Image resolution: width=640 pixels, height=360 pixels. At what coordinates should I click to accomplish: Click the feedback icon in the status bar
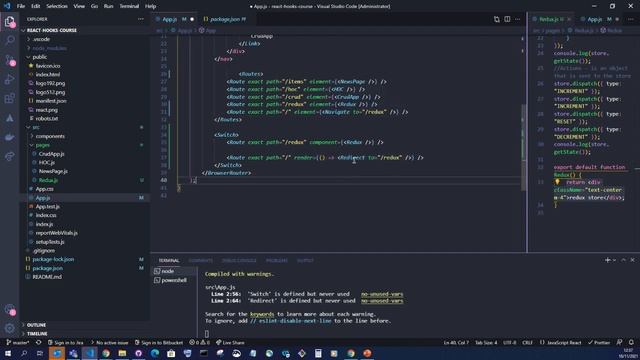tap(619, 342)
